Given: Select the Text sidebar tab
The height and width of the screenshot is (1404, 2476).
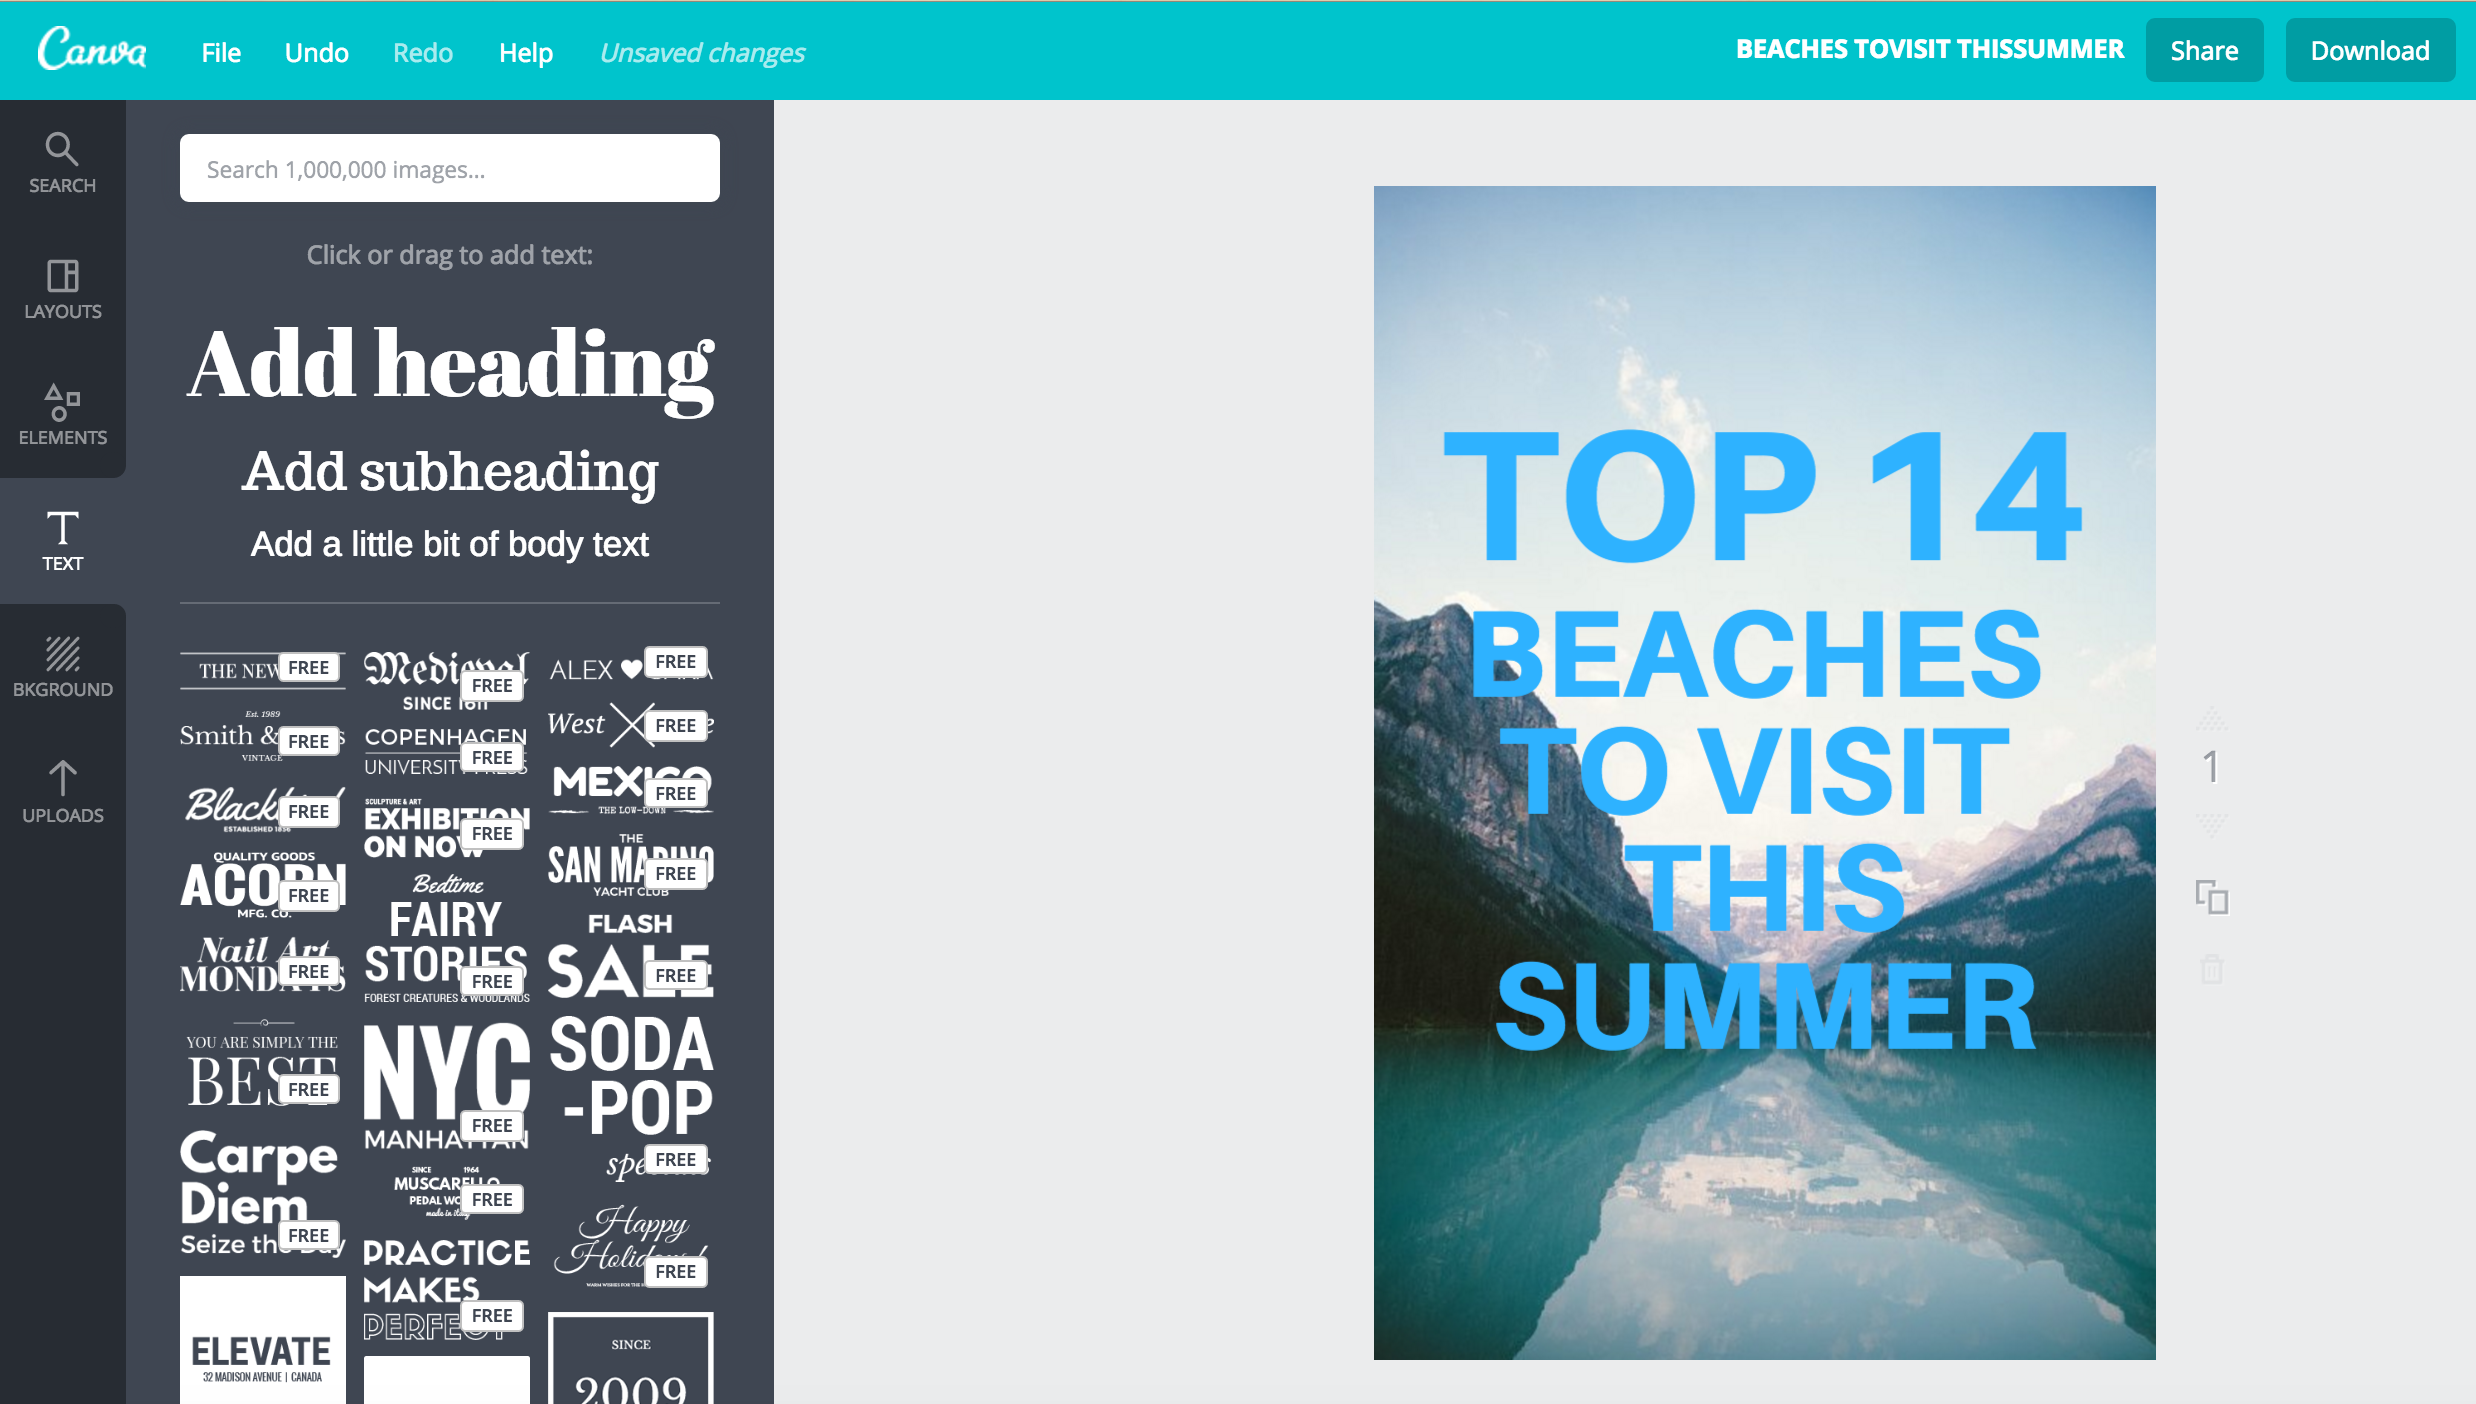Looking at the screenshot, I should pos(62,541).
